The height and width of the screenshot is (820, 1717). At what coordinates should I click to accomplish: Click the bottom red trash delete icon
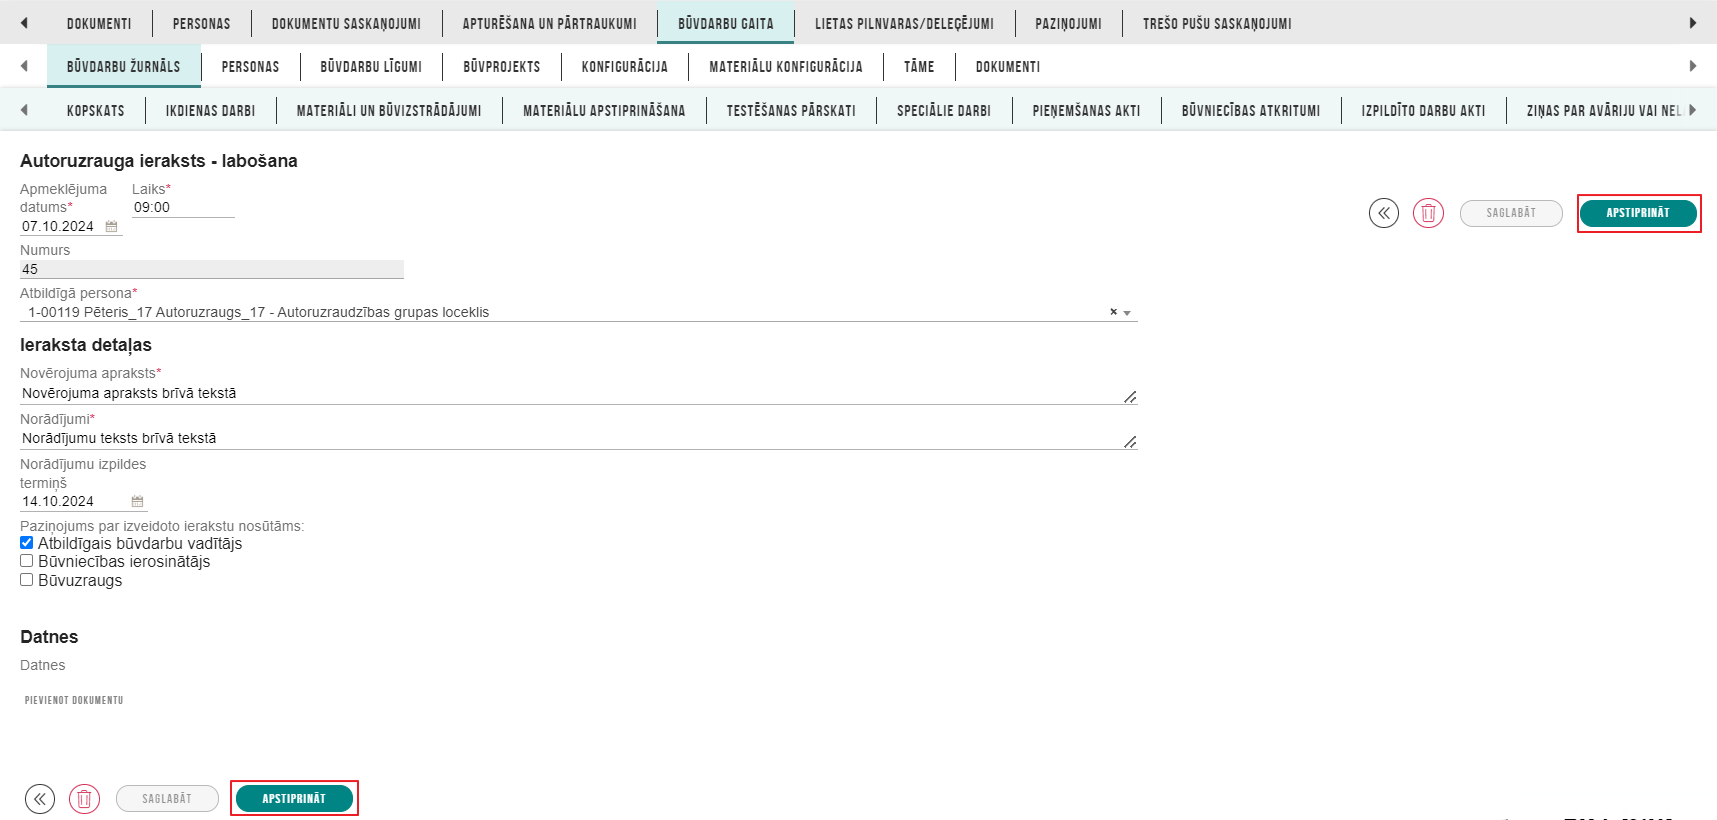click(x=84, y=799)
